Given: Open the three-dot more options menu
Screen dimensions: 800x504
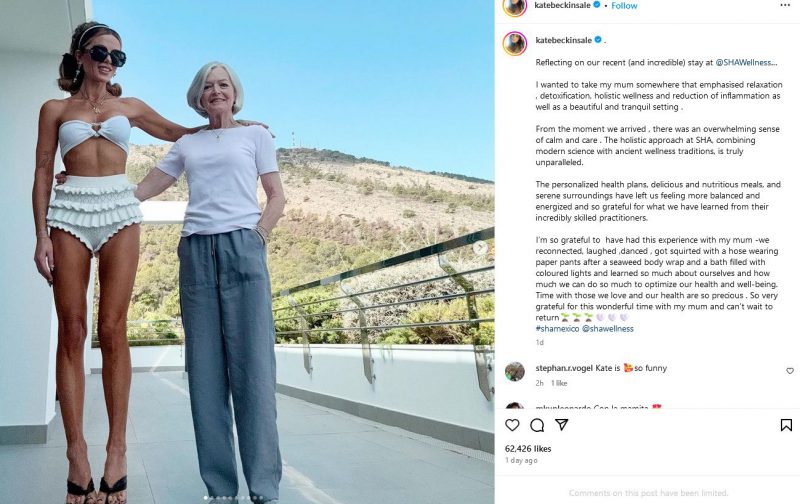Looking at the screenshot, I should (785, 5).
